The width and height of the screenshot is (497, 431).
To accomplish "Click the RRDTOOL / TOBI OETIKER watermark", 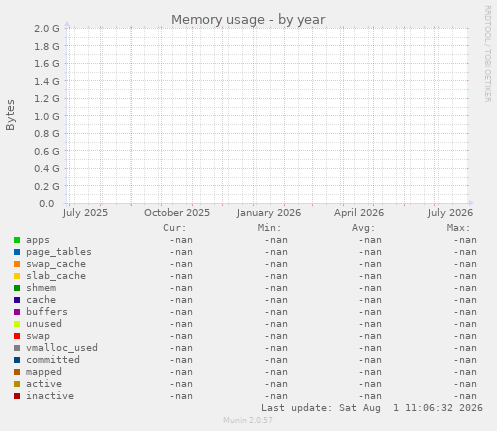I will [x=487, y=54].
